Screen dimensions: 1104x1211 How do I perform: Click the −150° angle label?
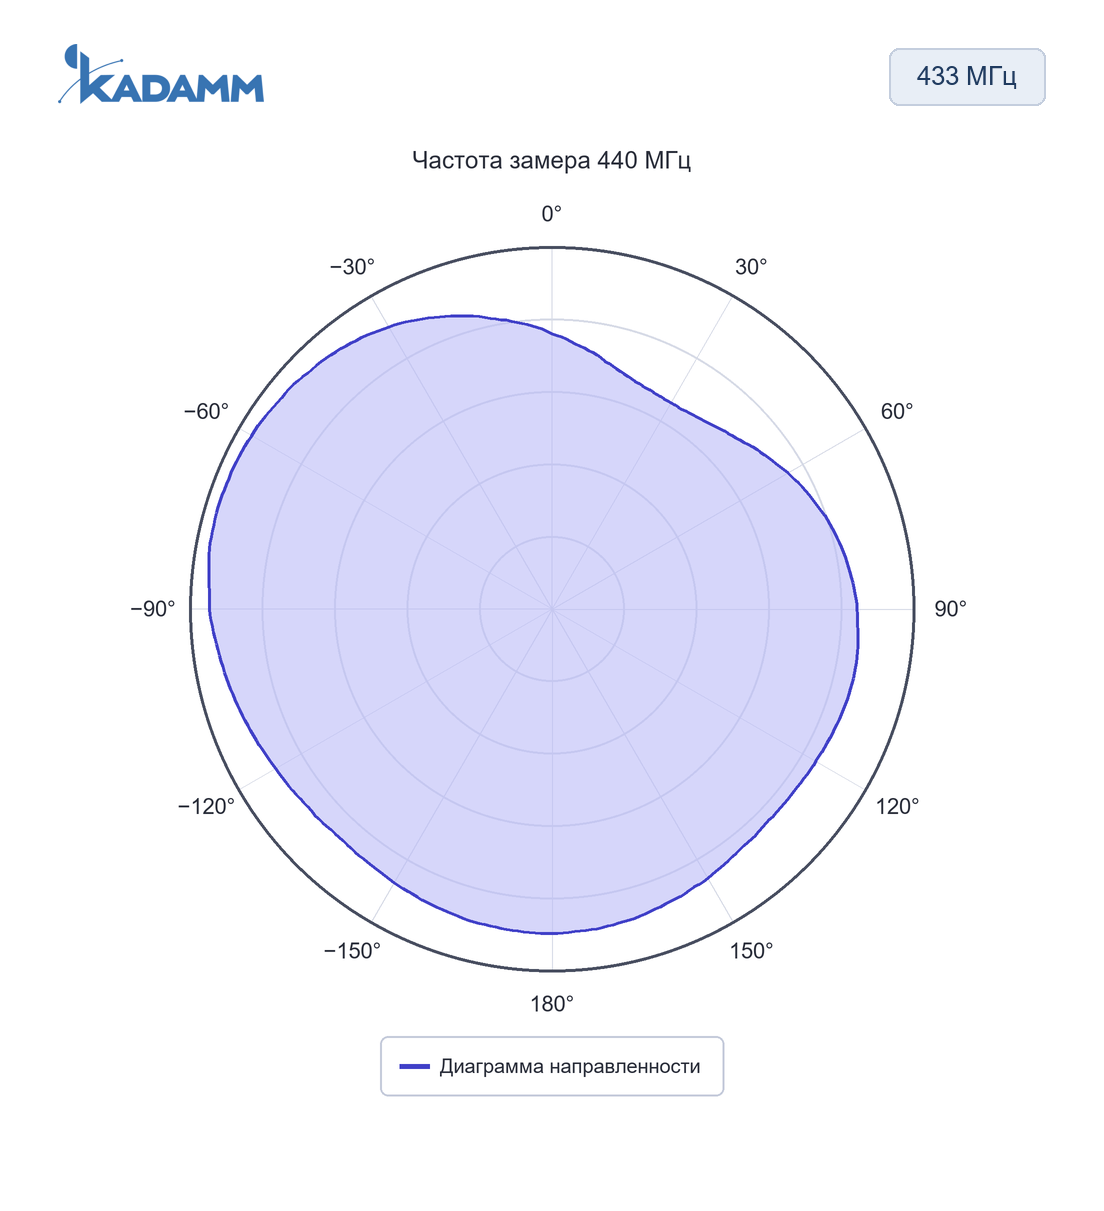[352, 951]
